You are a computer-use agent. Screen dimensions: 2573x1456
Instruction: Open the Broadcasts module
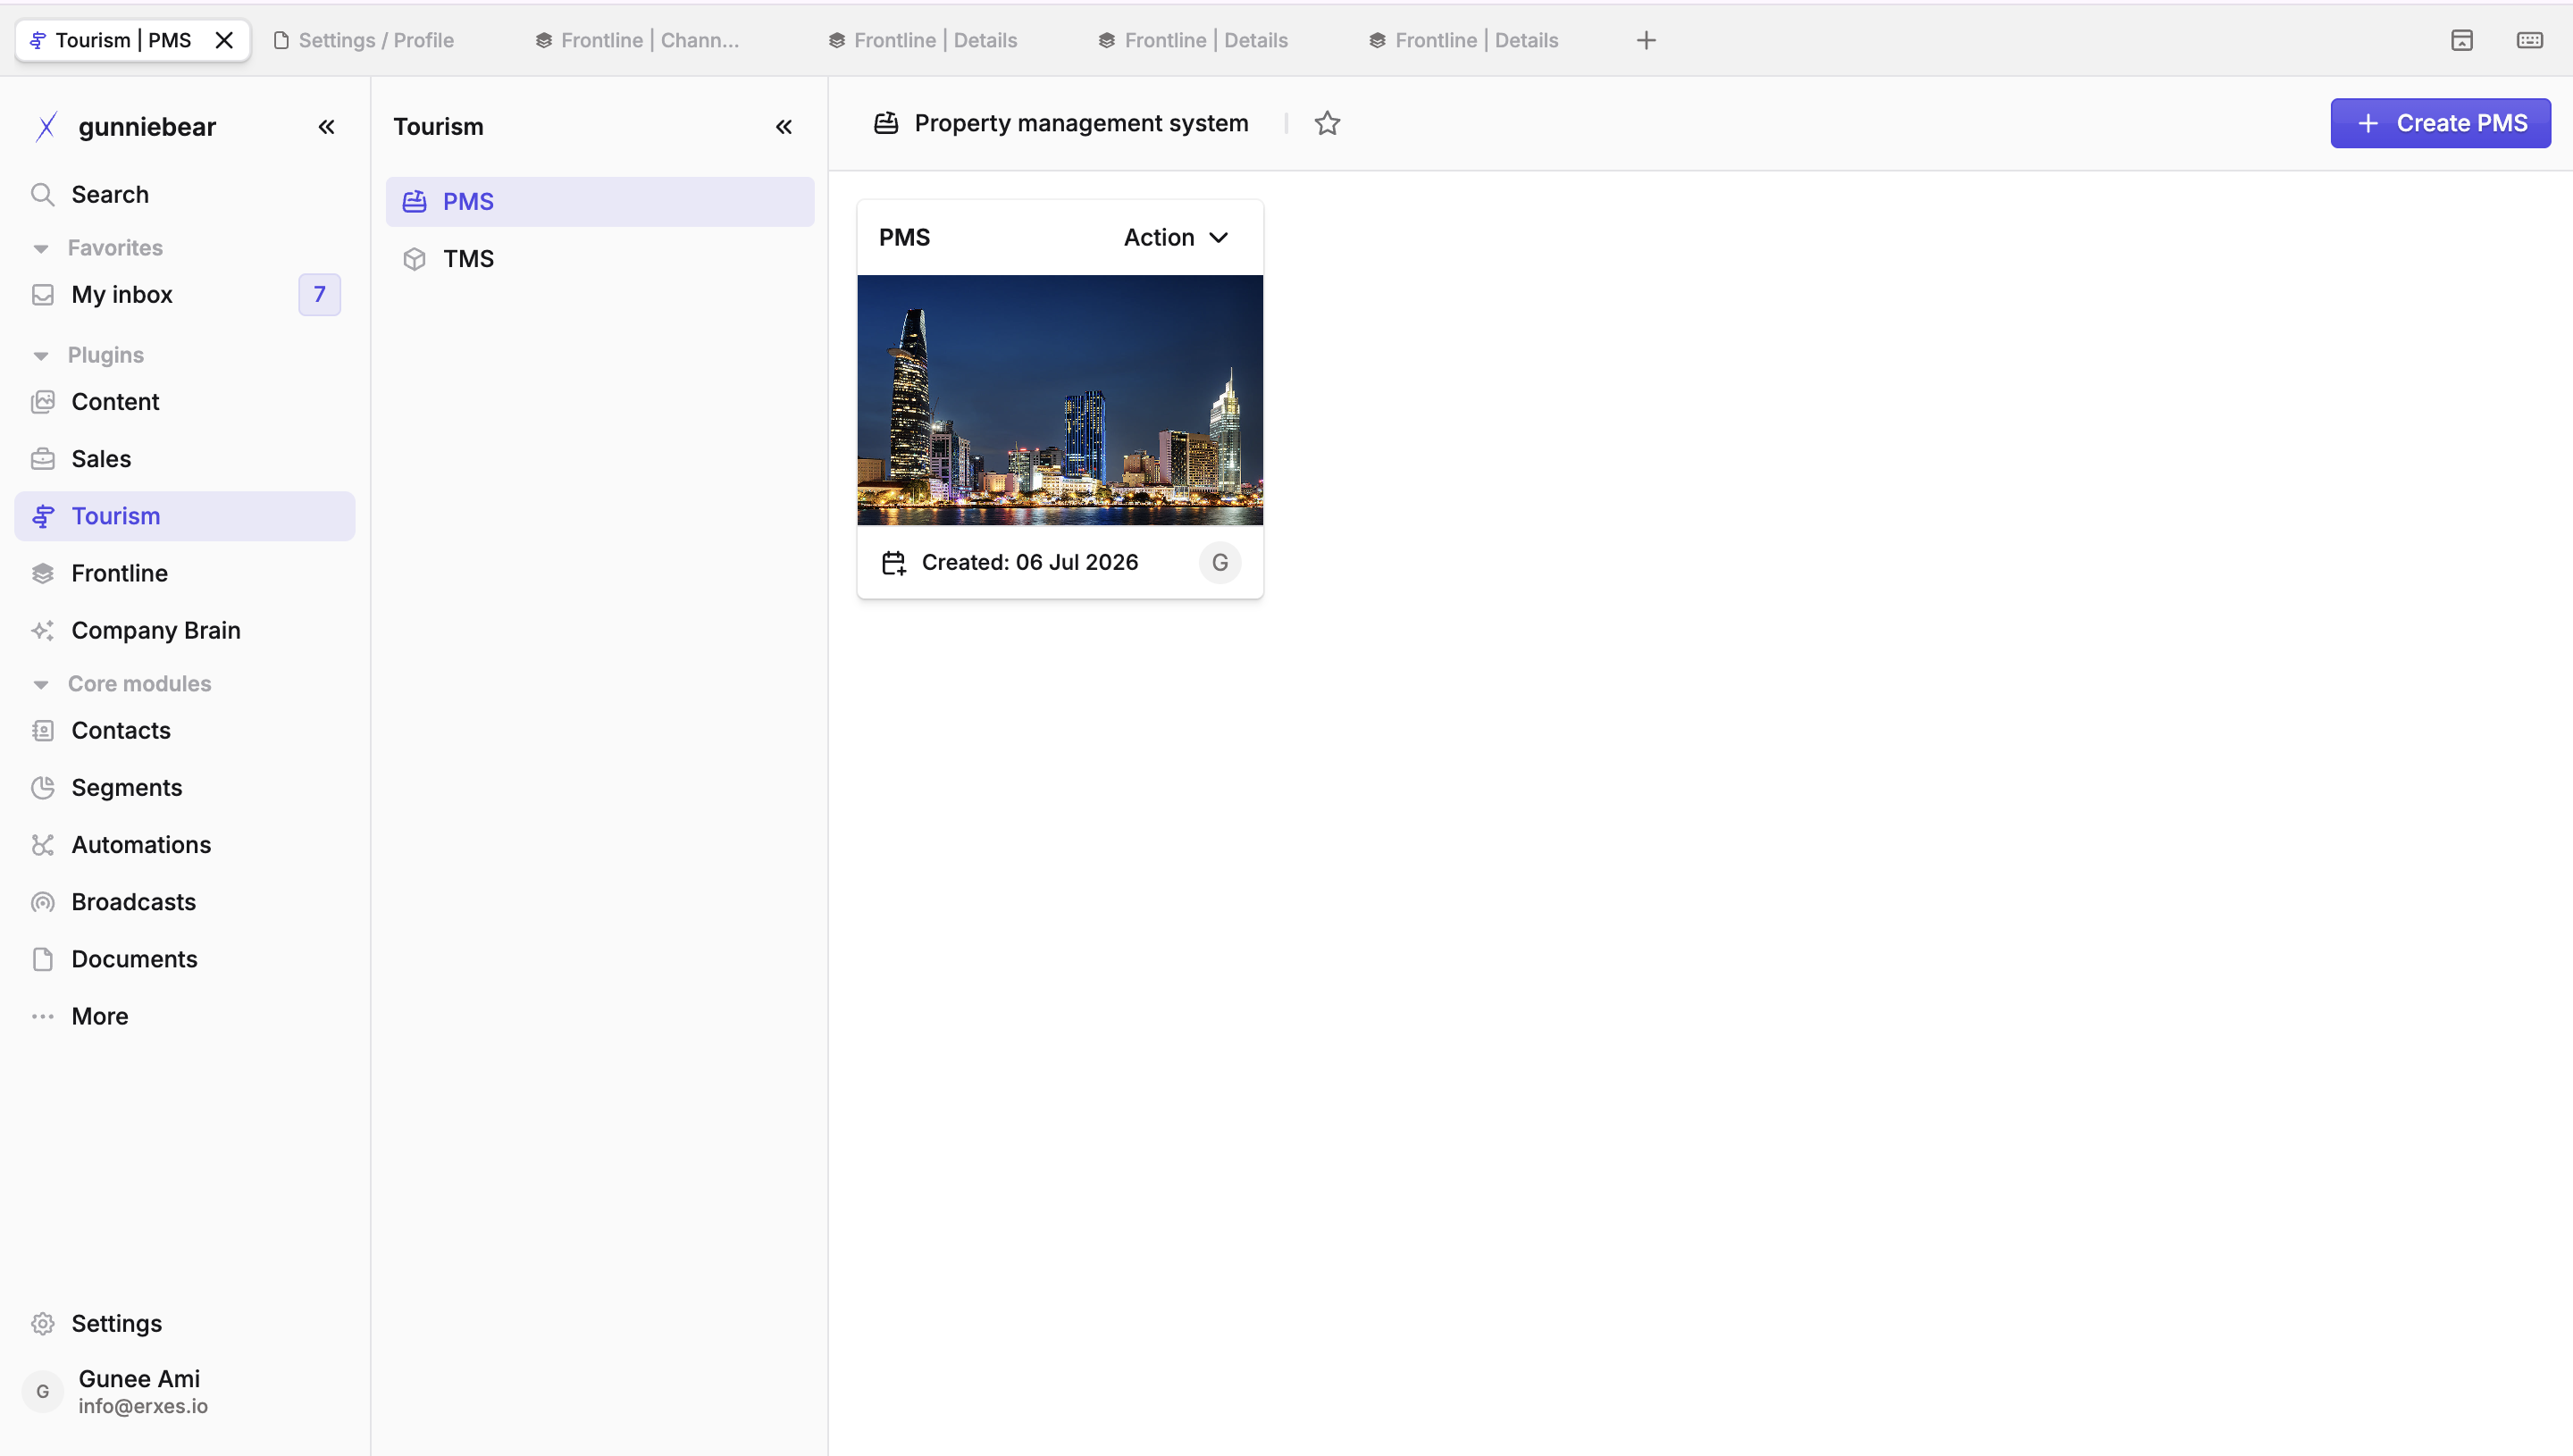[x=185, y=901]
